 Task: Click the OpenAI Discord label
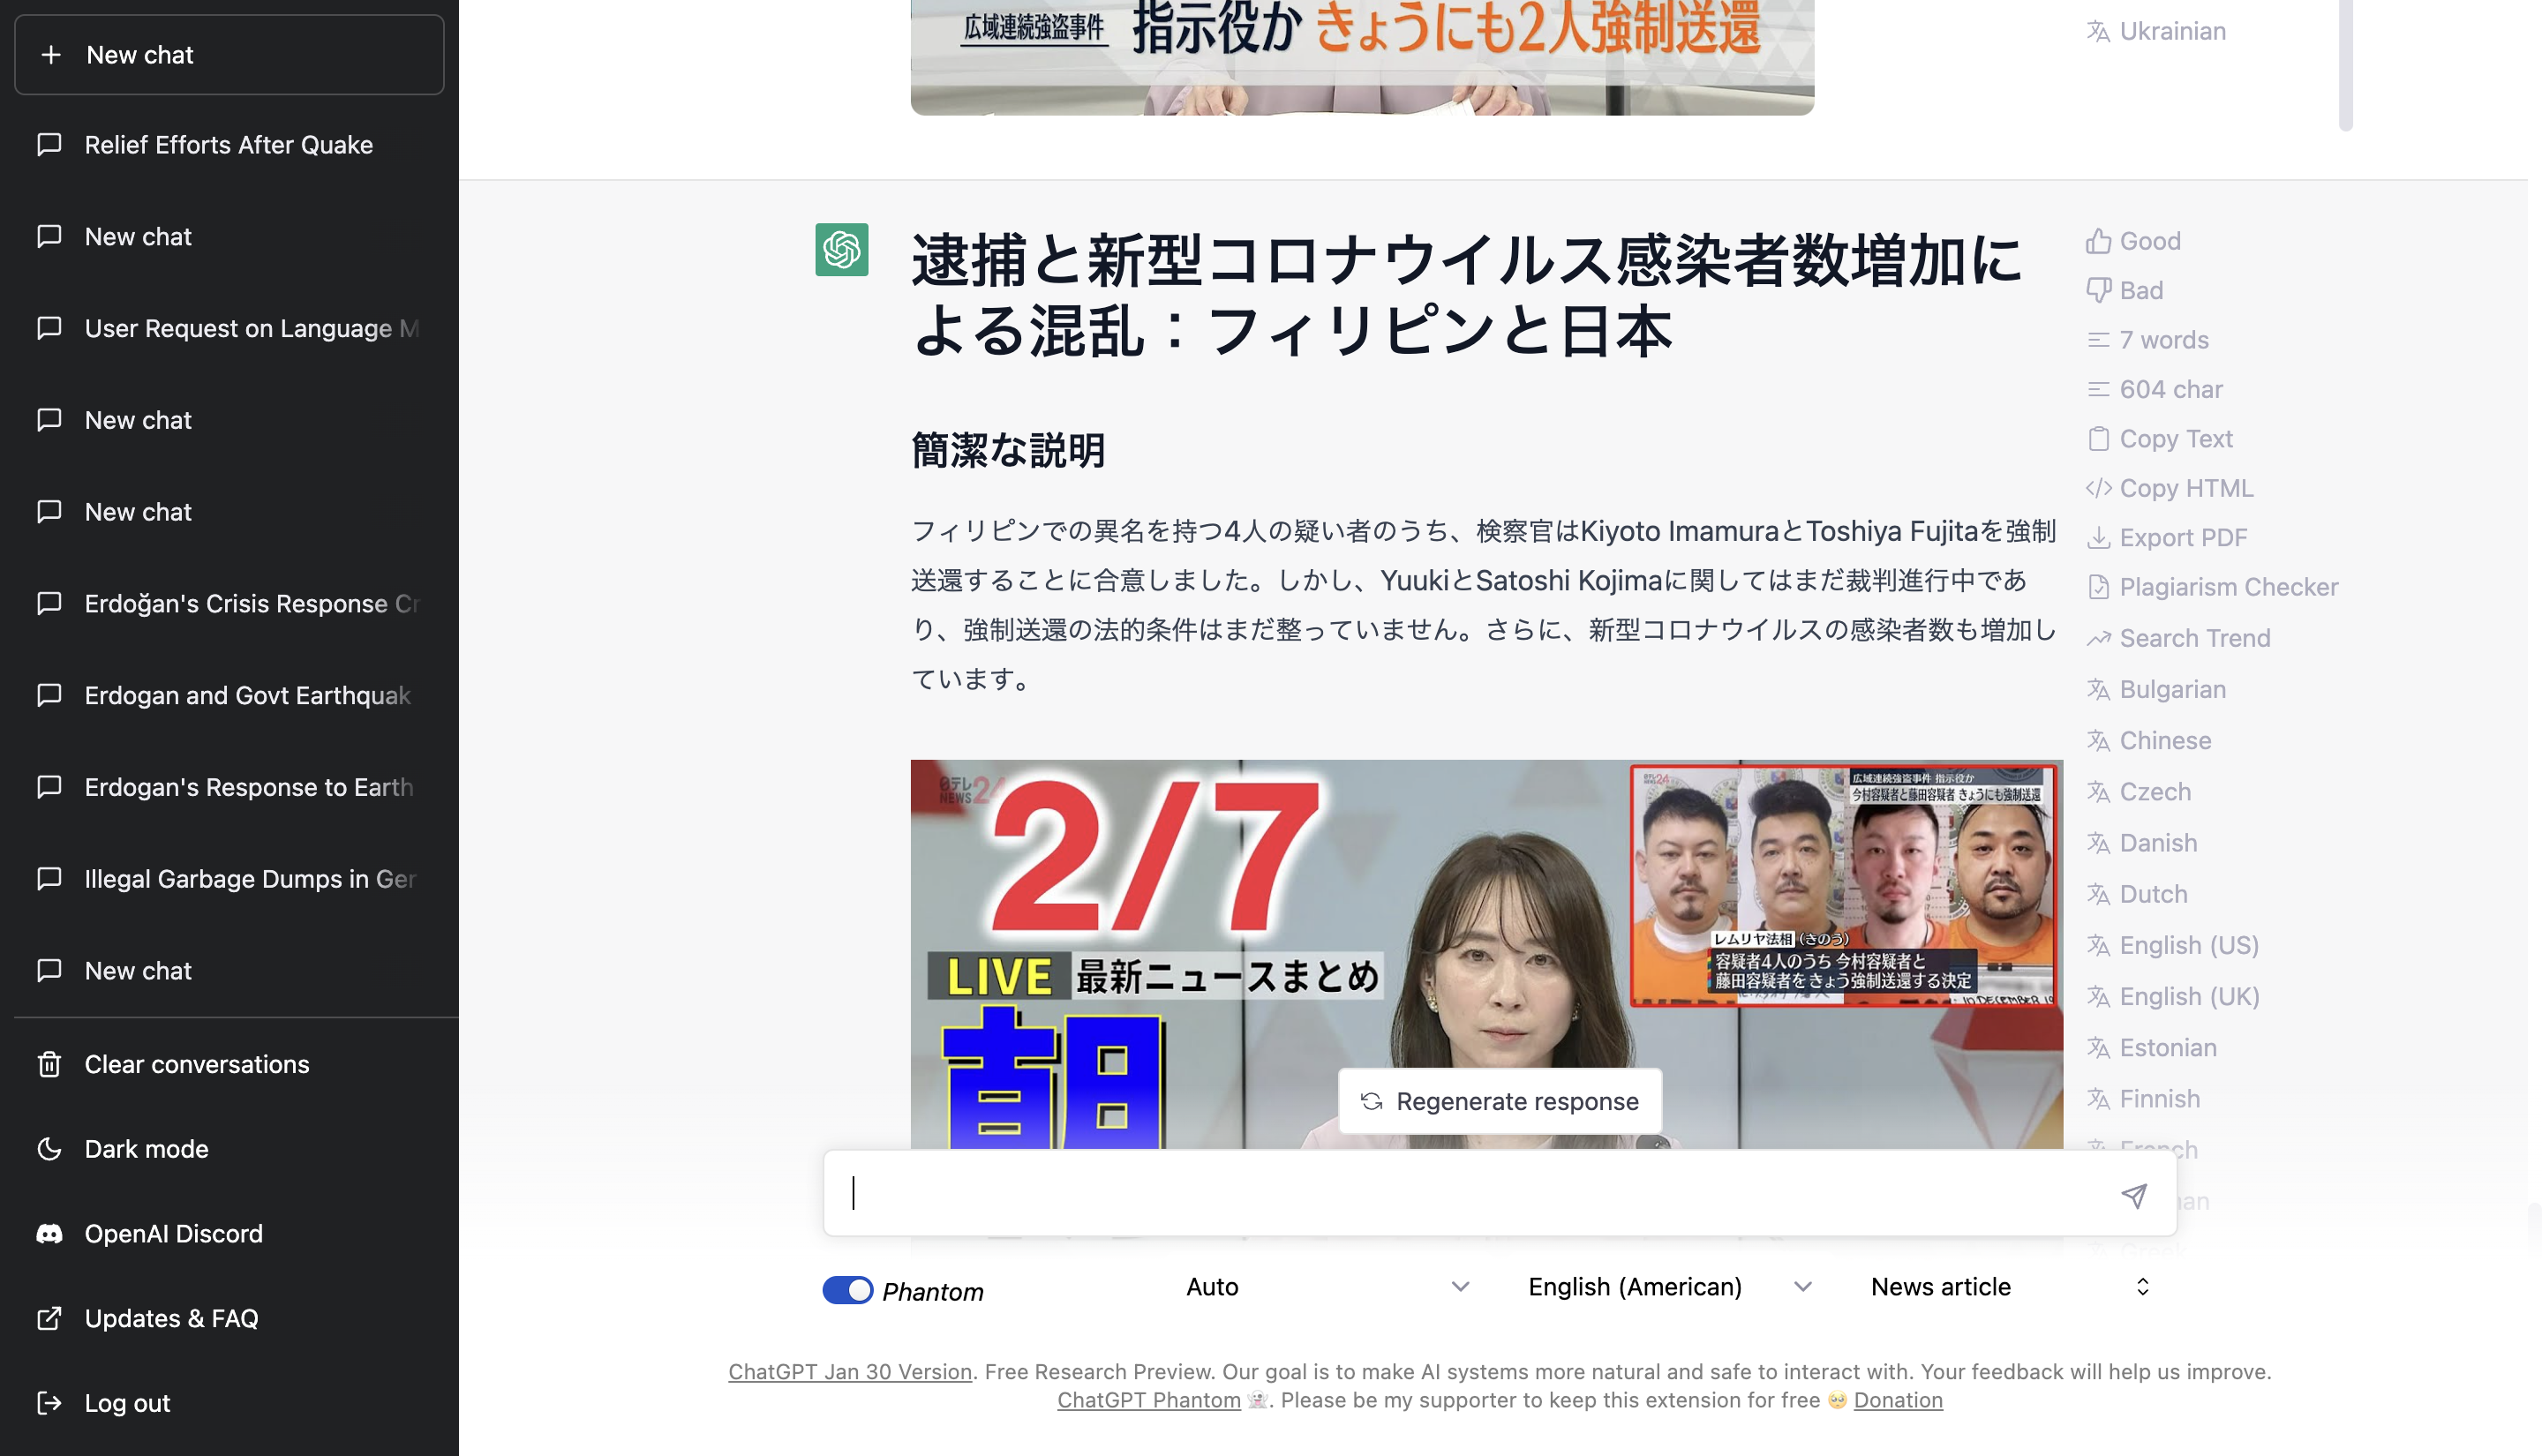(174, 1234)
